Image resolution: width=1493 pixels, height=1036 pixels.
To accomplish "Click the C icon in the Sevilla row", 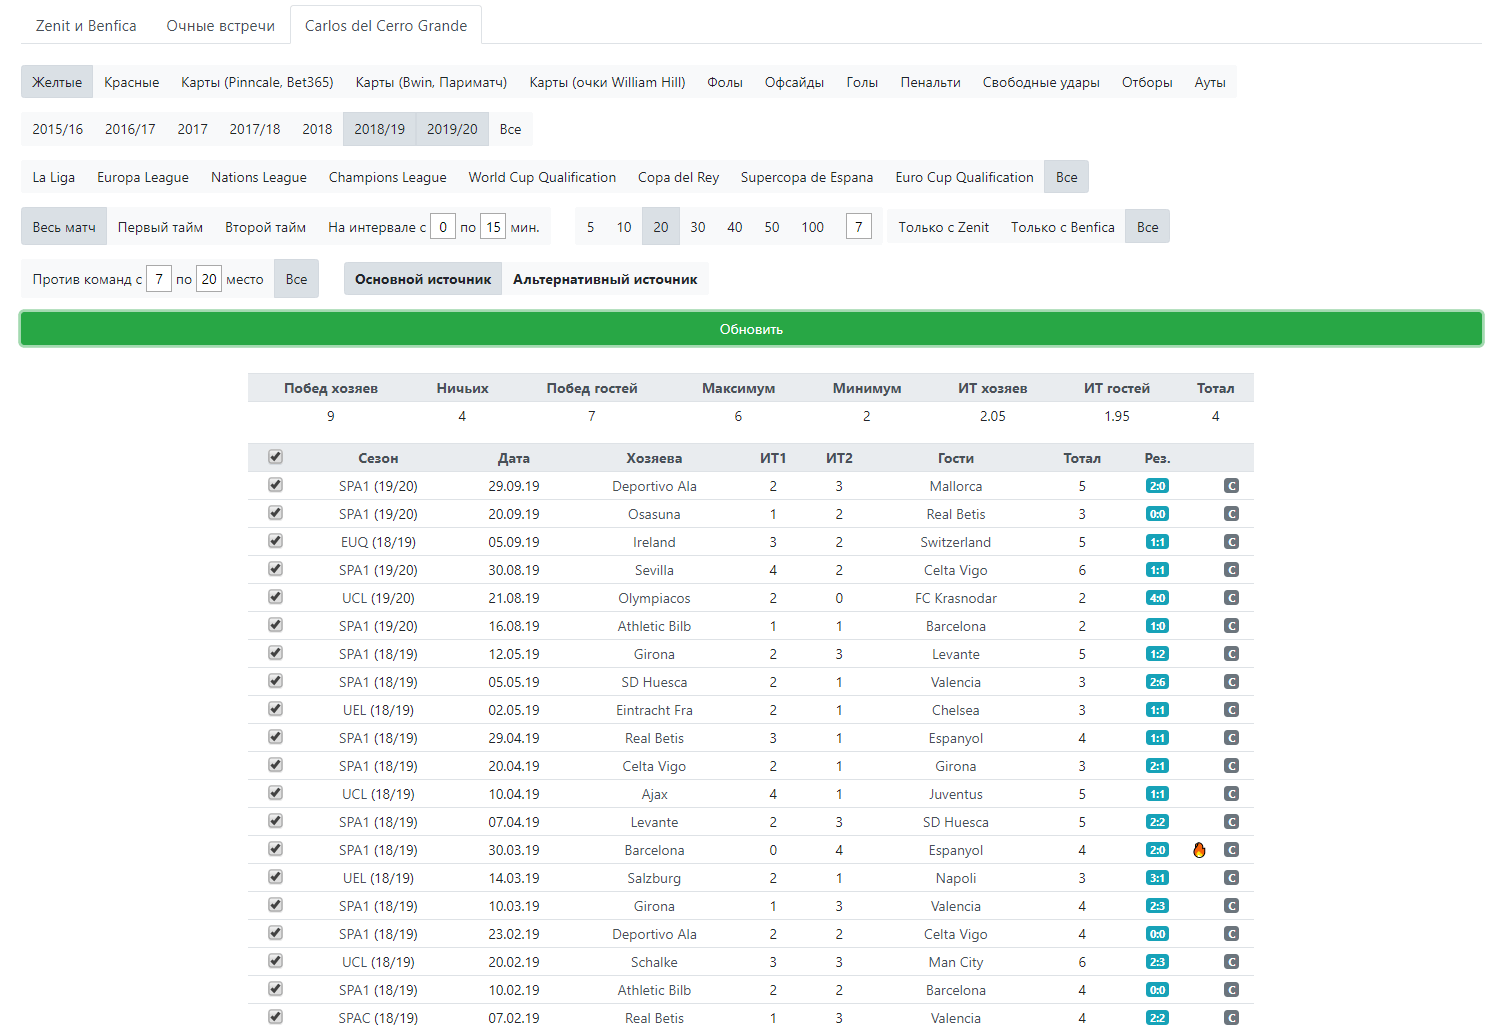I will [x=1231, y=570].
